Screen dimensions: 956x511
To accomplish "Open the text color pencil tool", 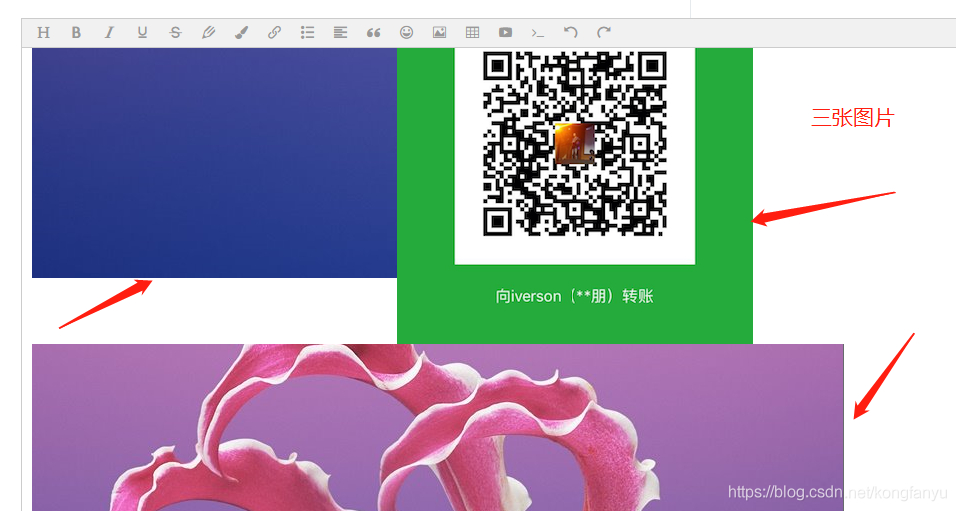I will pyautogui.click(x=209, y=32).
